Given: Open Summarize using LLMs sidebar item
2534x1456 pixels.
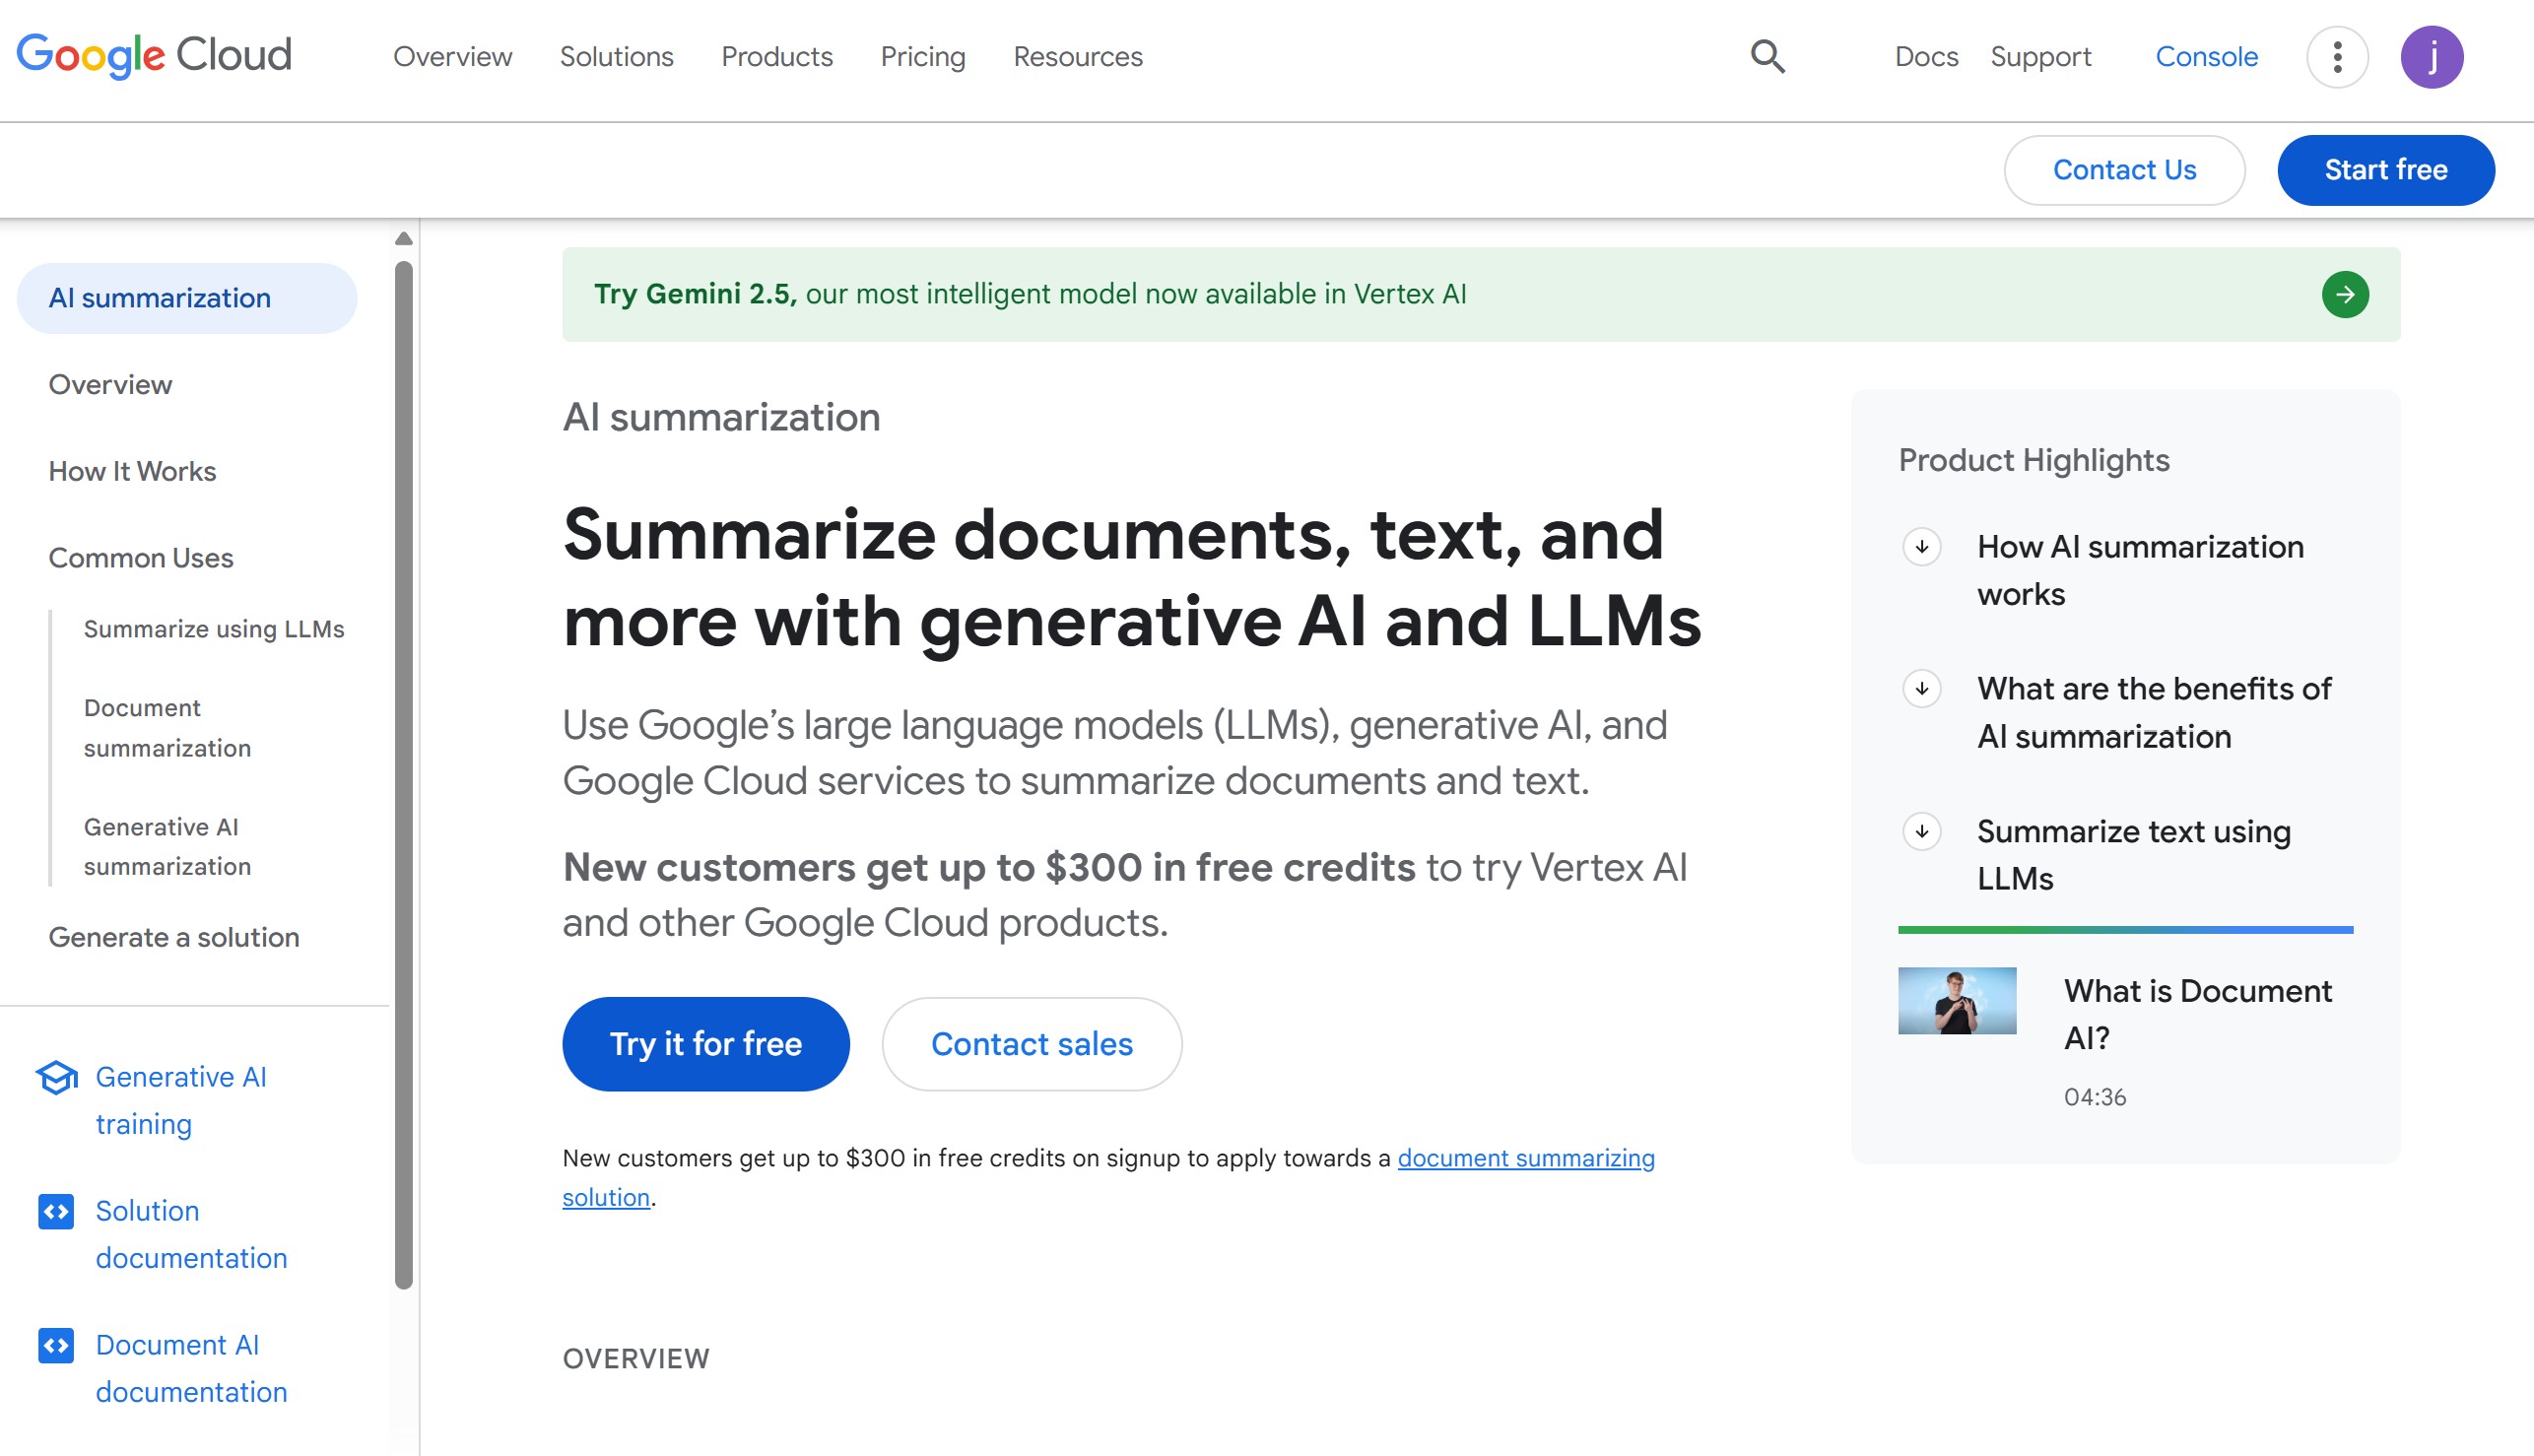Looking at the screenshot, I should 213,629.
